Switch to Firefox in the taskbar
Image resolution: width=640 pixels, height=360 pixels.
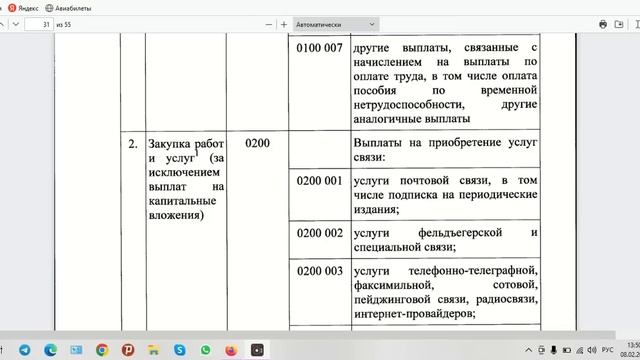tap(231, 350)
